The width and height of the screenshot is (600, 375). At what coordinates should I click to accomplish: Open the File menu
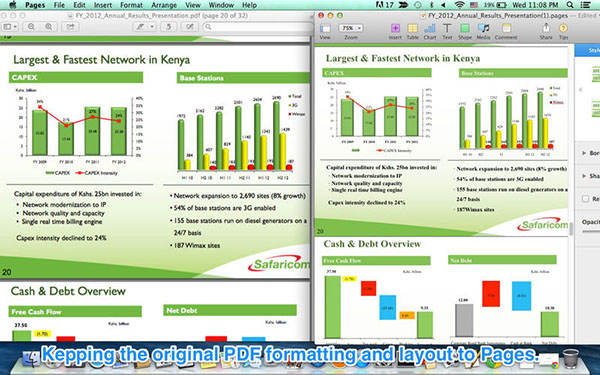(59, 5)
